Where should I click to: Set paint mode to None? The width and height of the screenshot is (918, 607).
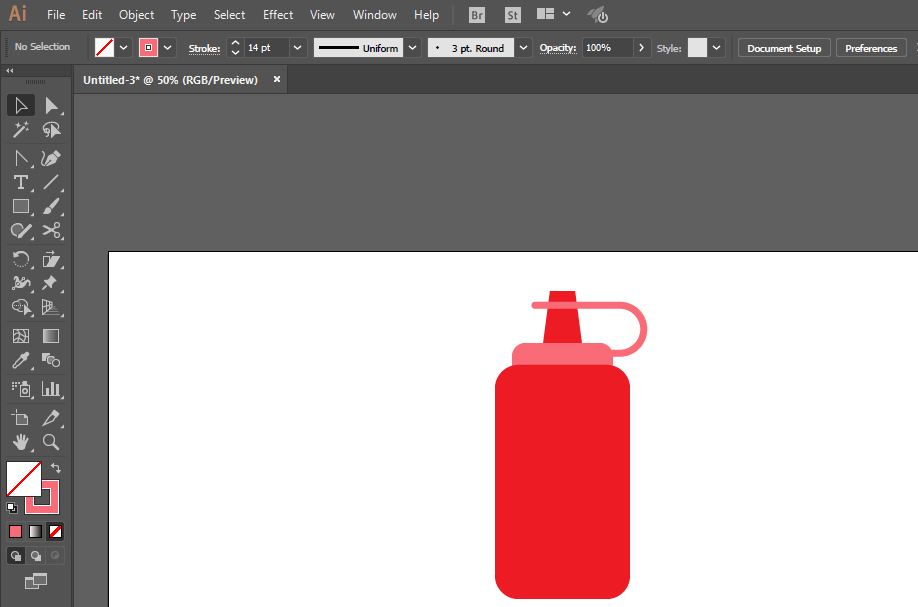tap(56, 531)
